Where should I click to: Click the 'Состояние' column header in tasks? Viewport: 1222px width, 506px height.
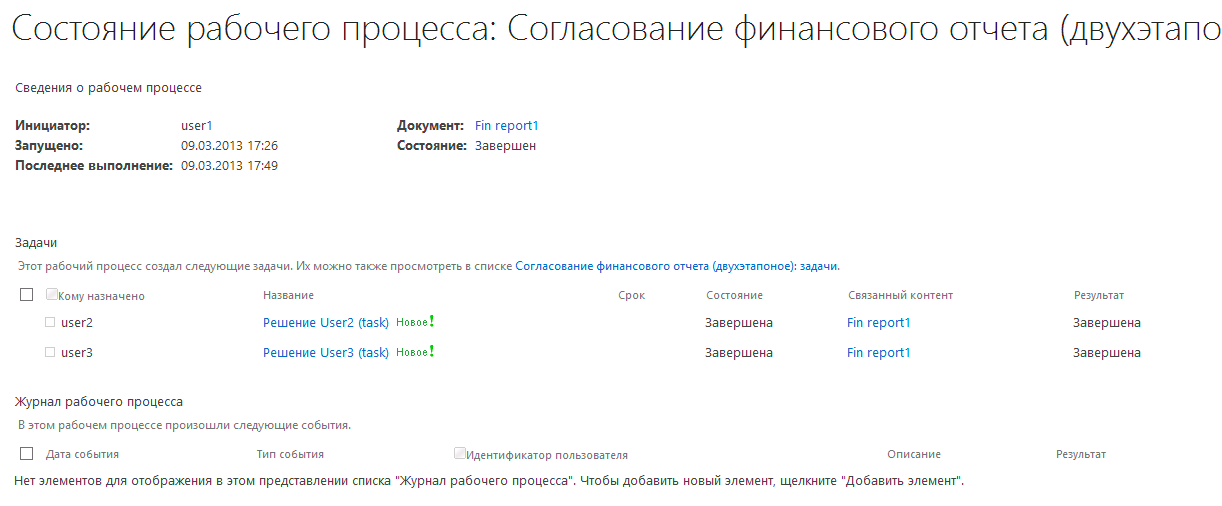pyautogui.click(x=734, y=295)
